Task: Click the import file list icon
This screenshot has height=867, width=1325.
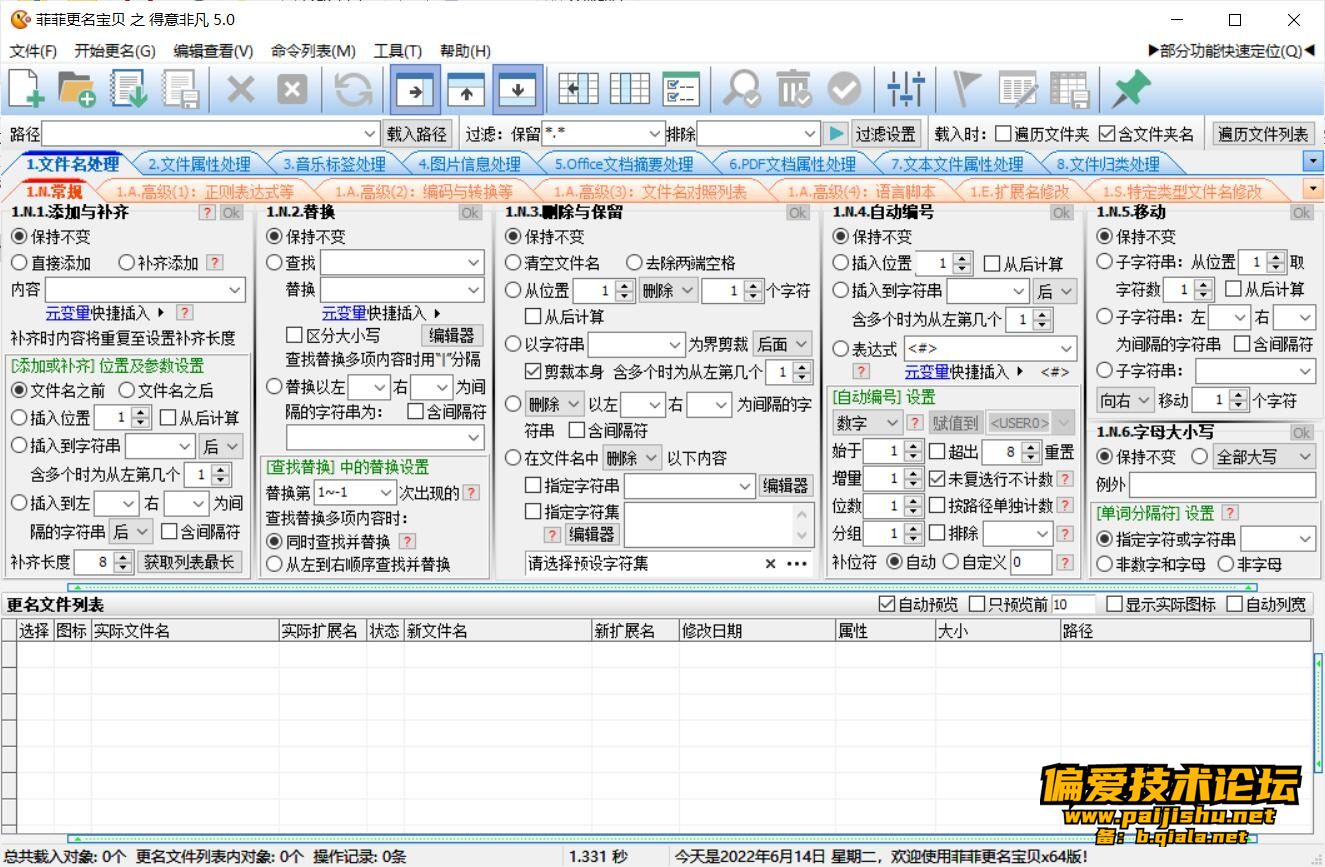Action: coord(128,90)
